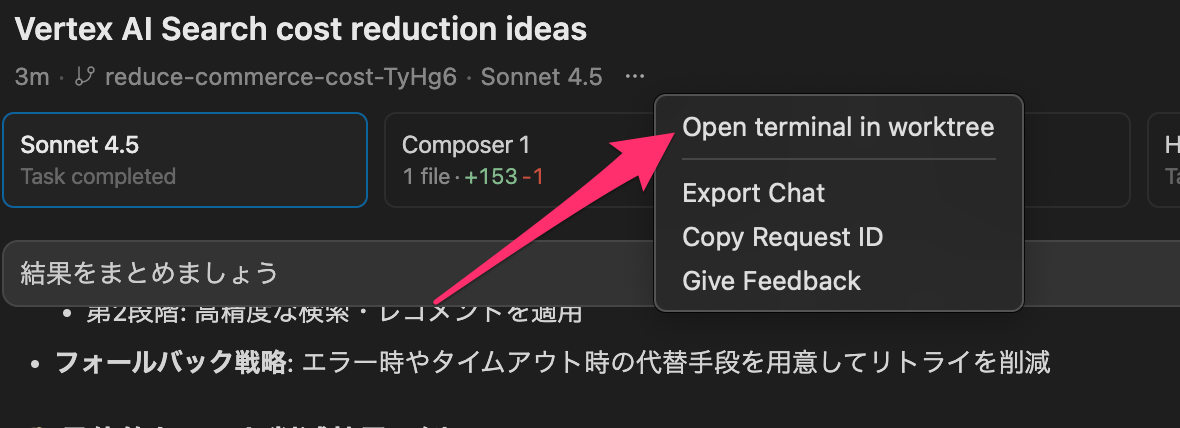Click the Sonnet 4.5 label in header subtitle

(x=541, y=77)
